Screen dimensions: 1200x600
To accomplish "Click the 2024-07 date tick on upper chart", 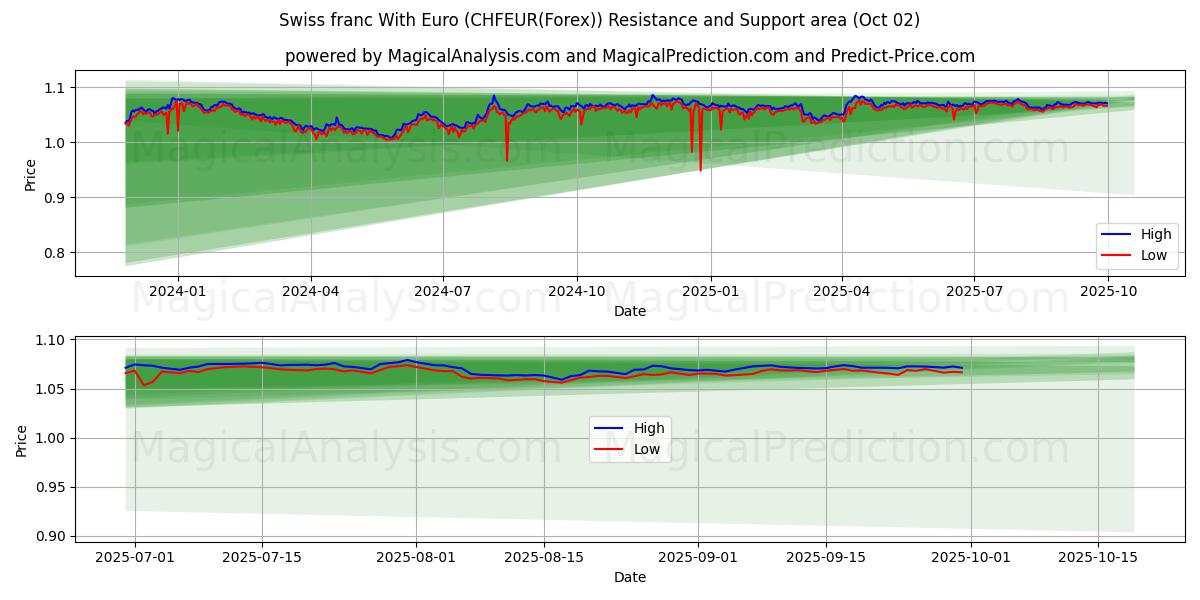I will pyautogui.click(x=443, y=291).
